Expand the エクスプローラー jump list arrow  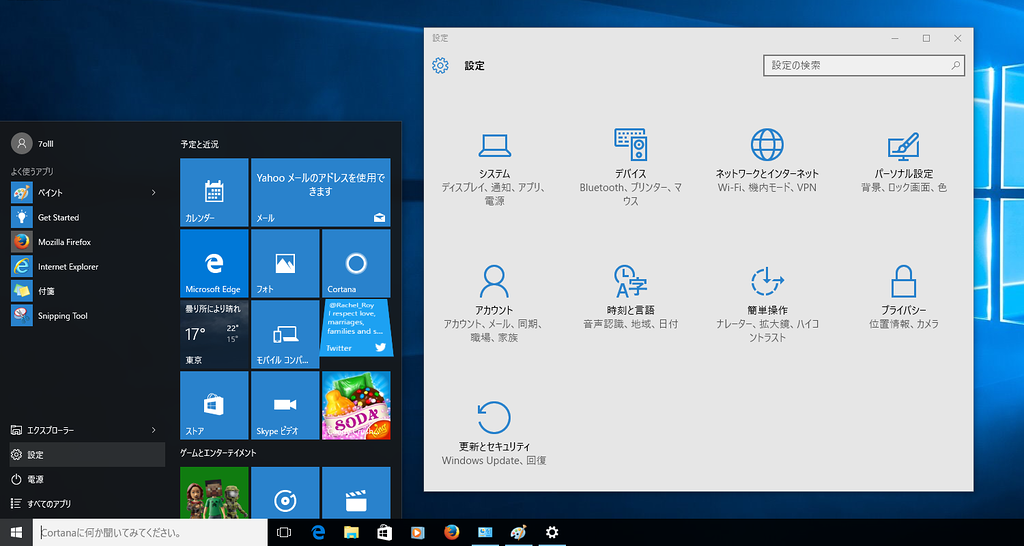click(x=154, y=430)
